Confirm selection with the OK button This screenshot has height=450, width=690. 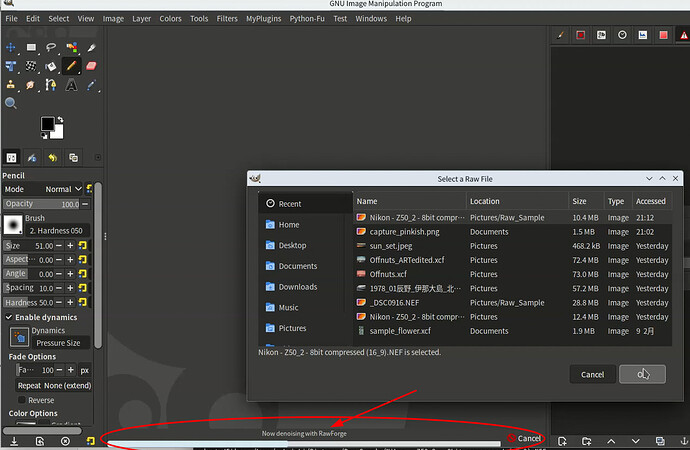pyautogui.click(x=642, y=374)
